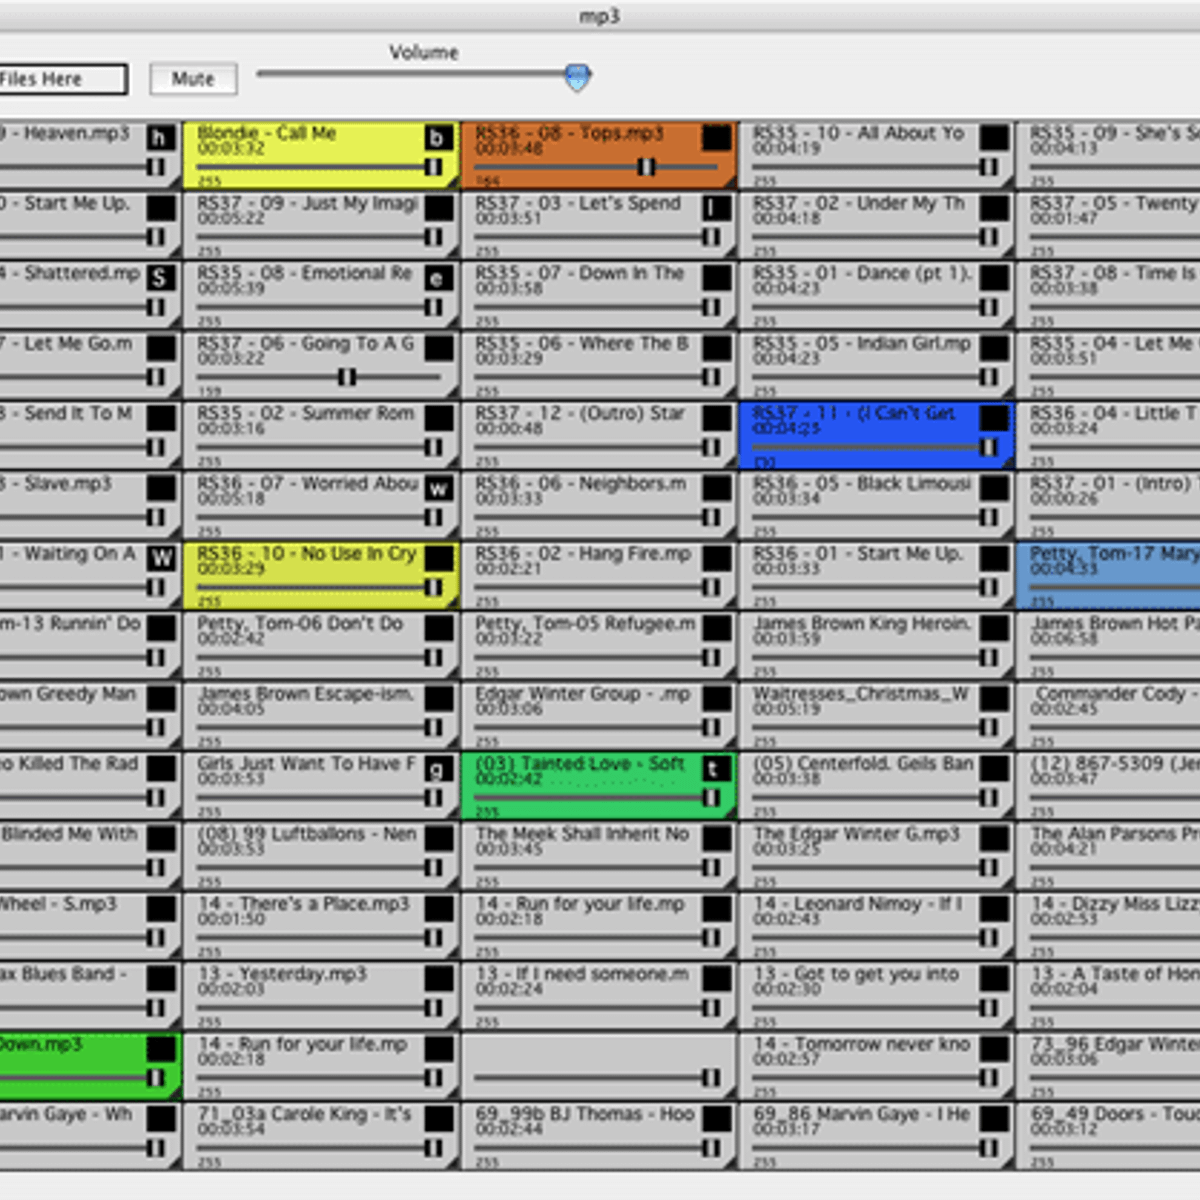Select the RS35 - 06 - Where The B cell
Screen dimensions: 1200x1200
point(599,365)
